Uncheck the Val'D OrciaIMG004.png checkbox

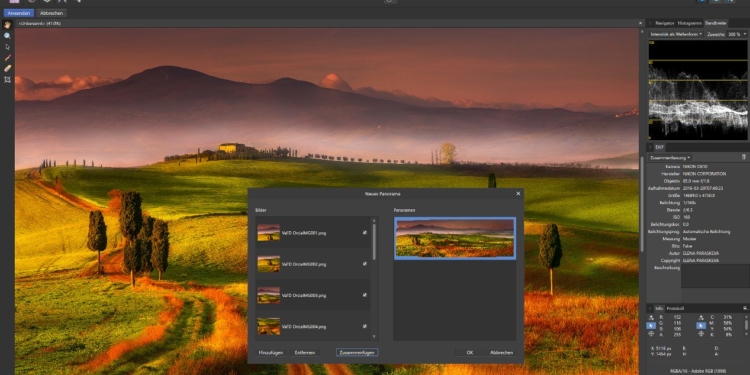tap(364, 326)
